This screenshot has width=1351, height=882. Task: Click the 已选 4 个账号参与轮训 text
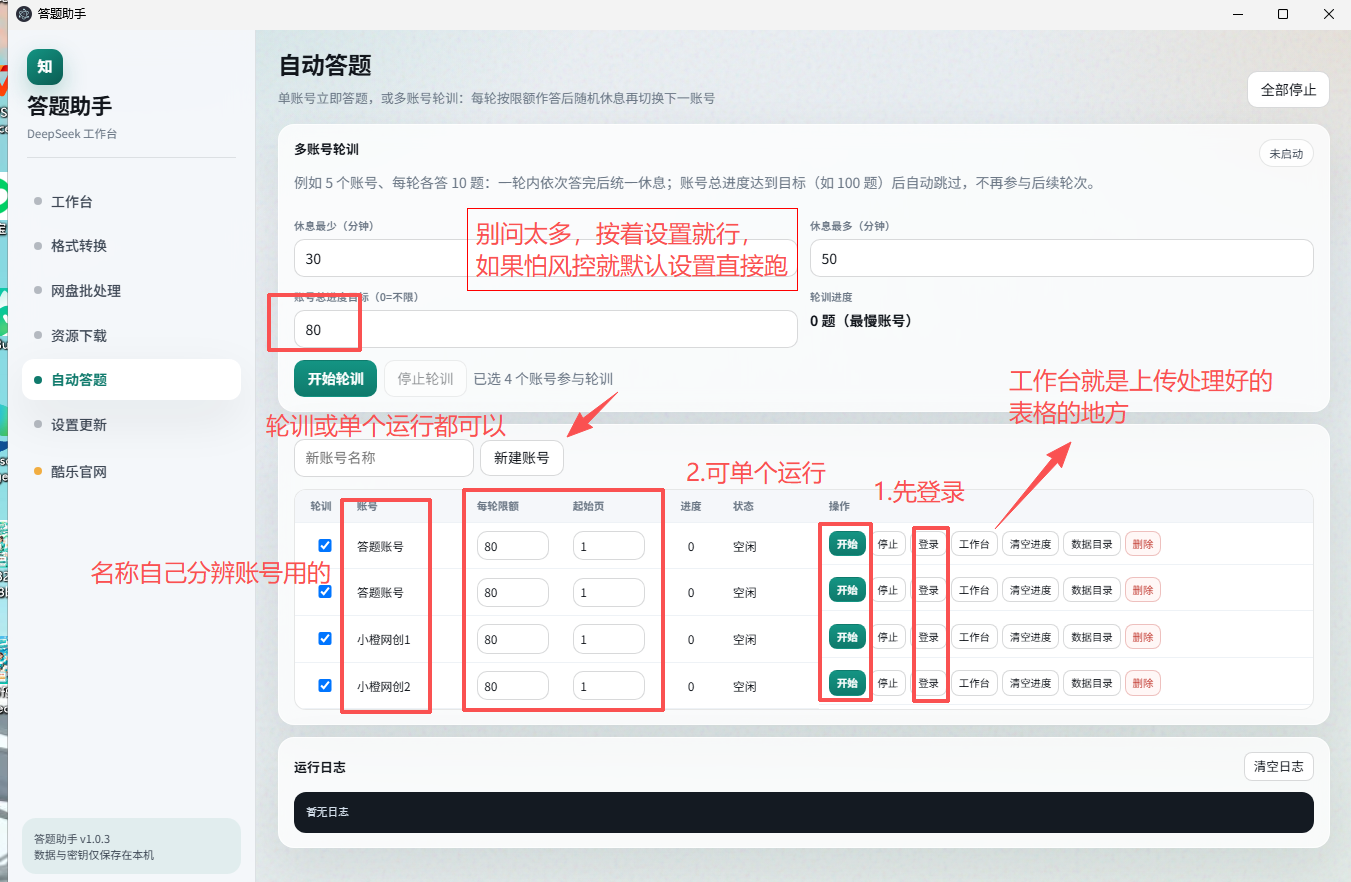pos(543,379)
